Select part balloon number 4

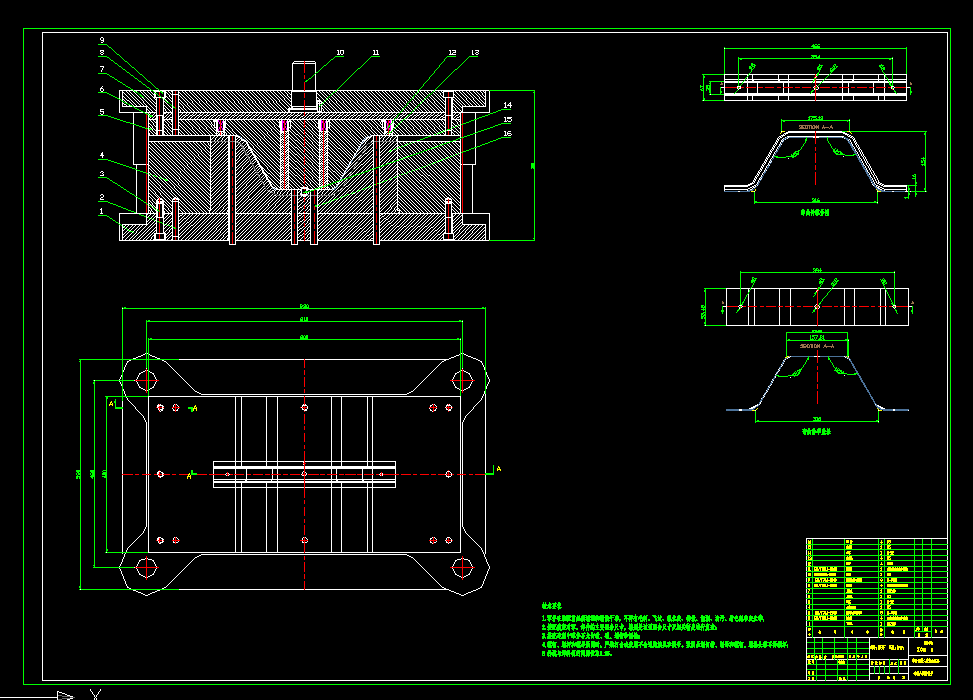tap(101, 155)
